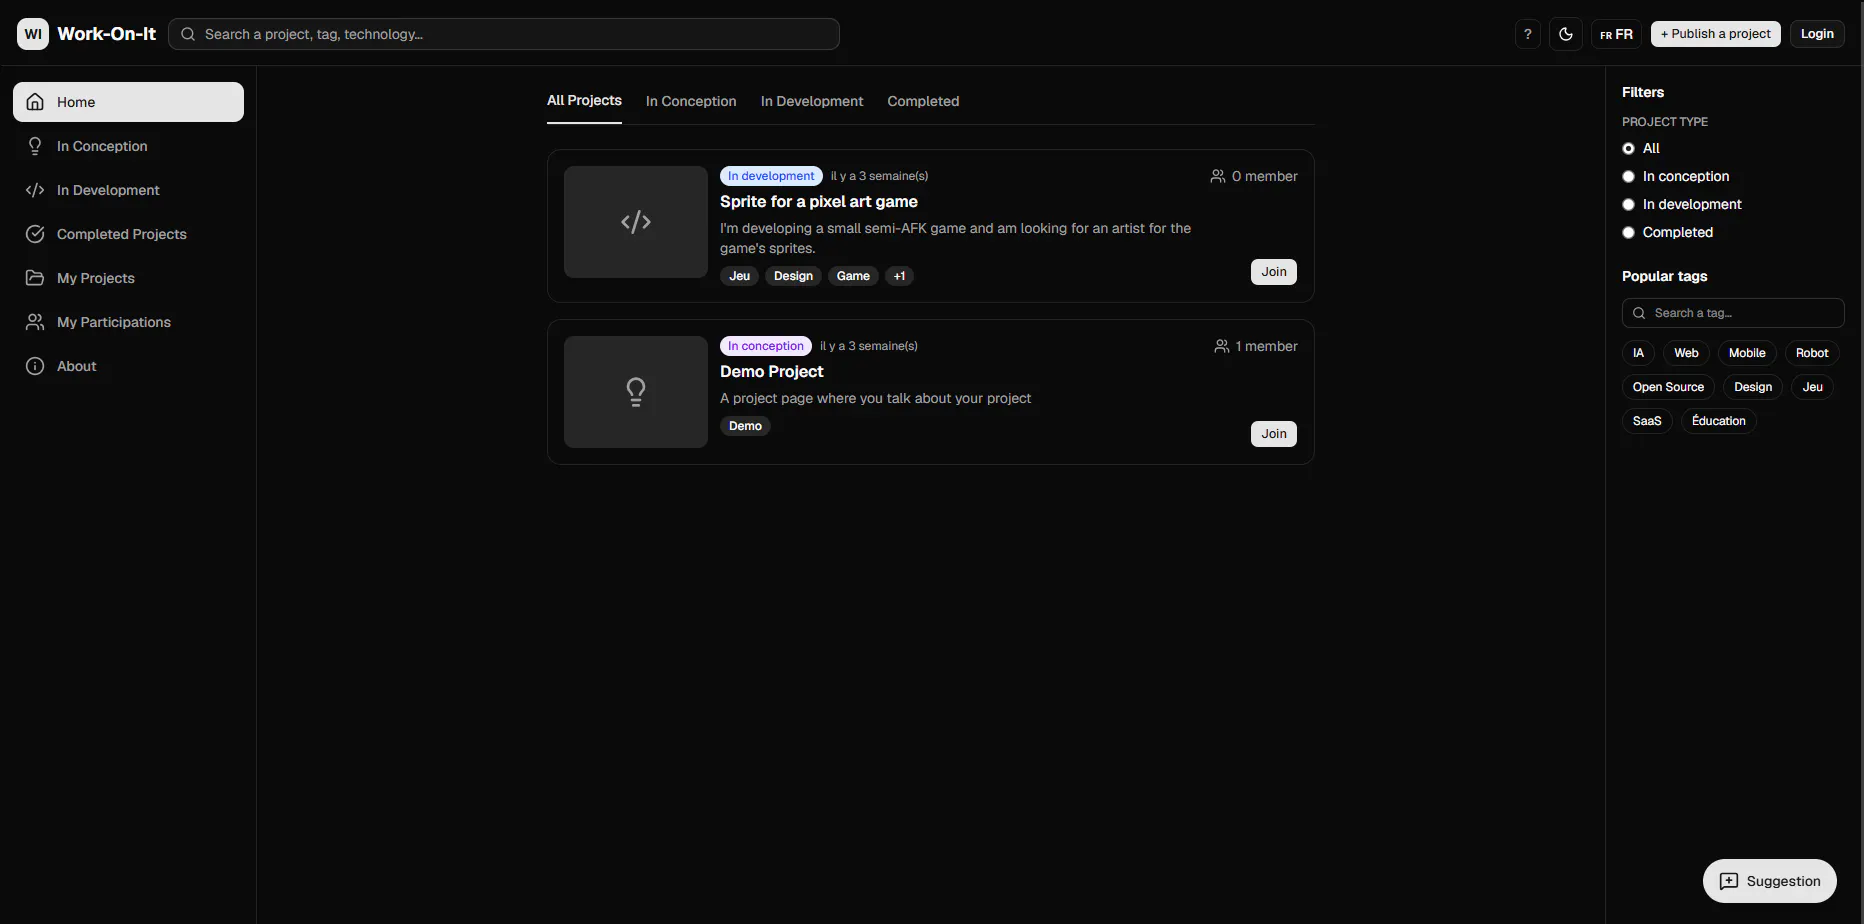Click the Design tag on Sprite project card

(793, 276)
